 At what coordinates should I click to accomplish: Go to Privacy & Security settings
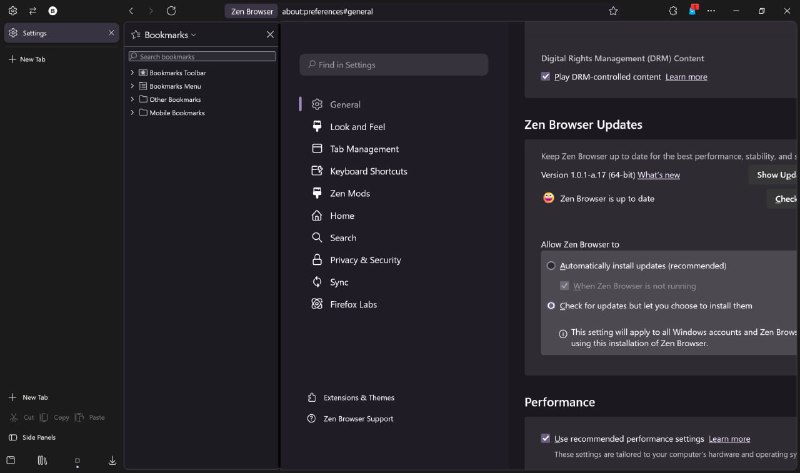365,260
